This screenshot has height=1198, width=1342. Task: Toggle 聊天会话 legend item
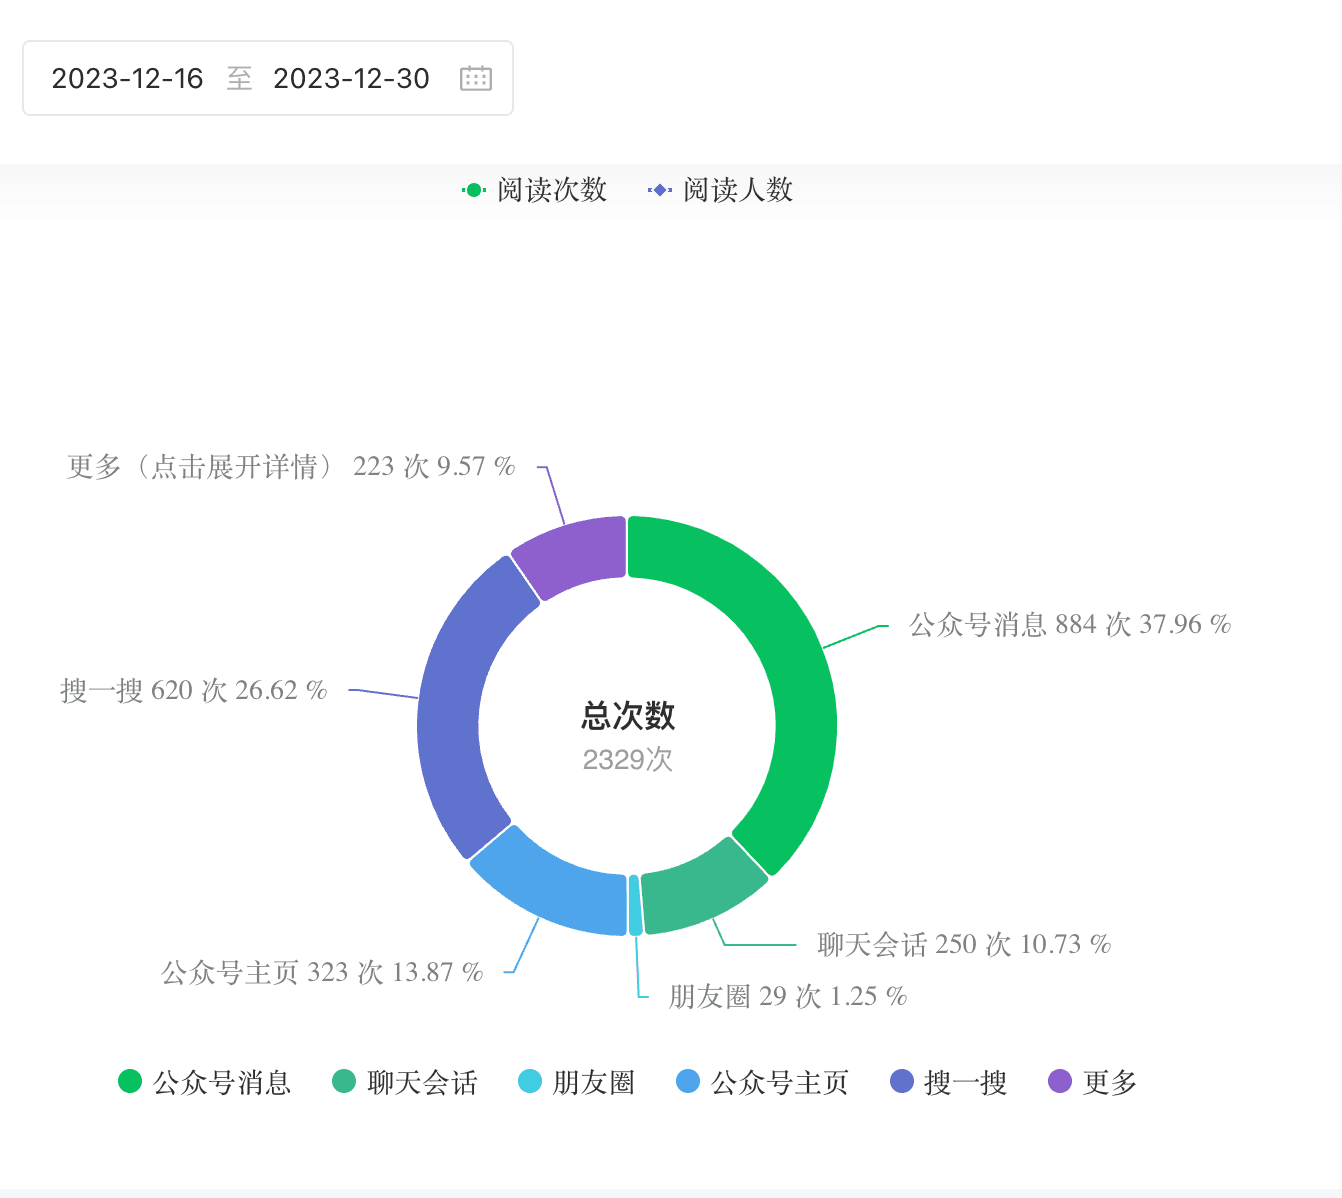coord(405,1082)
